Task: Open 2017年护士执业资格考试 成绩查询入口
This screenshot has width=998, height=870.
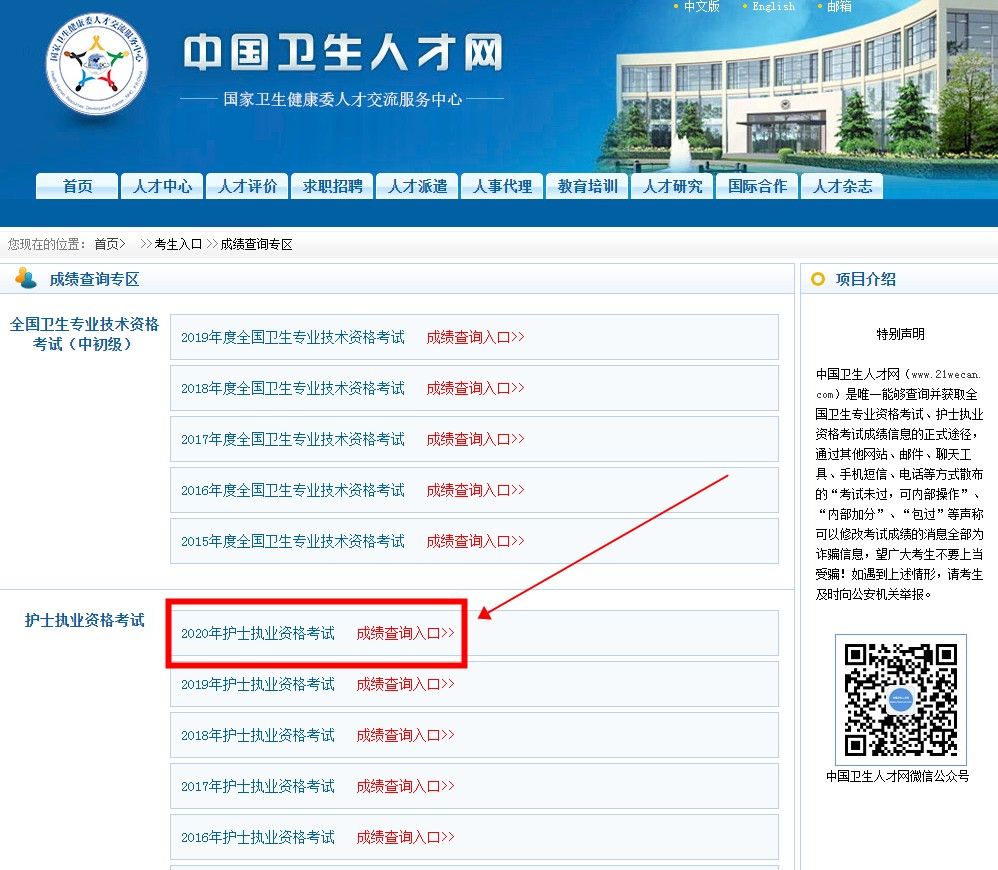Action: 405,786
